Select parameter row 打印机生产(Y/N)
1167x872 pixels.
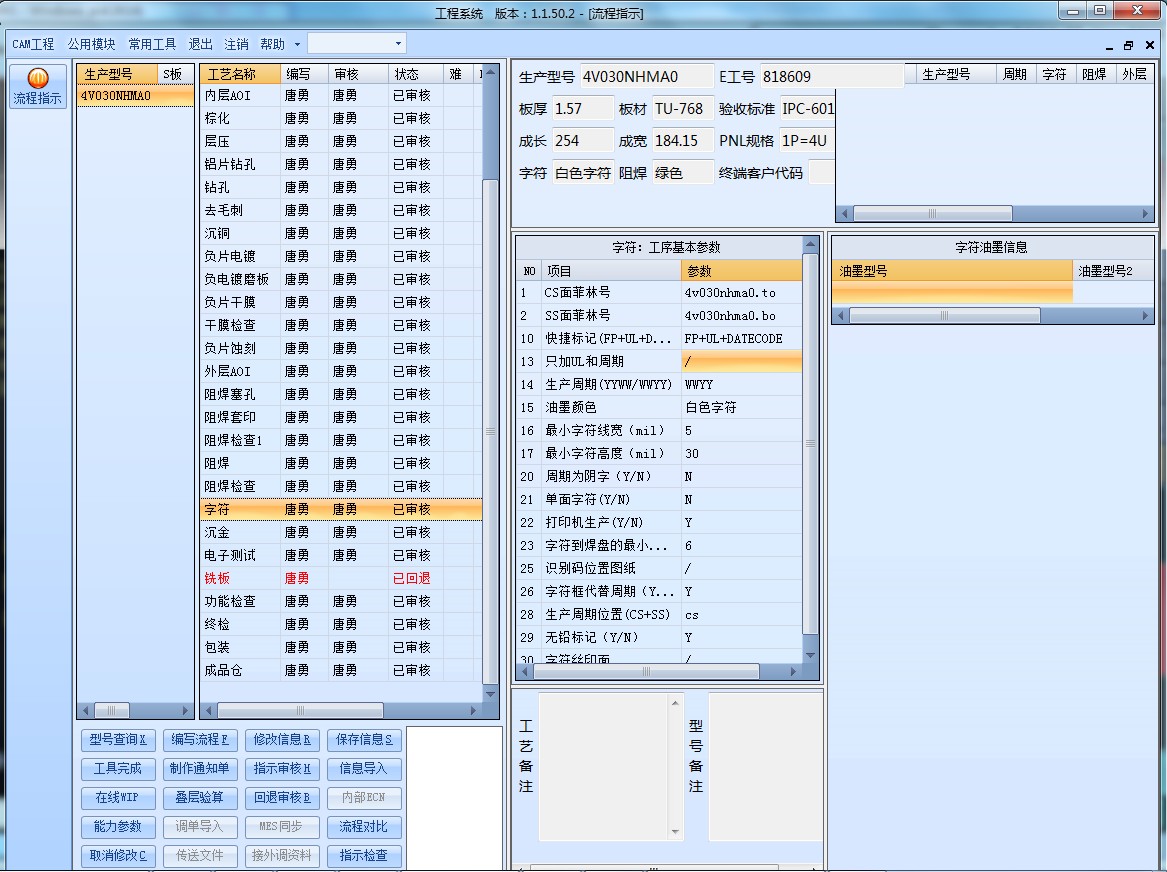(x=659, y=522)
